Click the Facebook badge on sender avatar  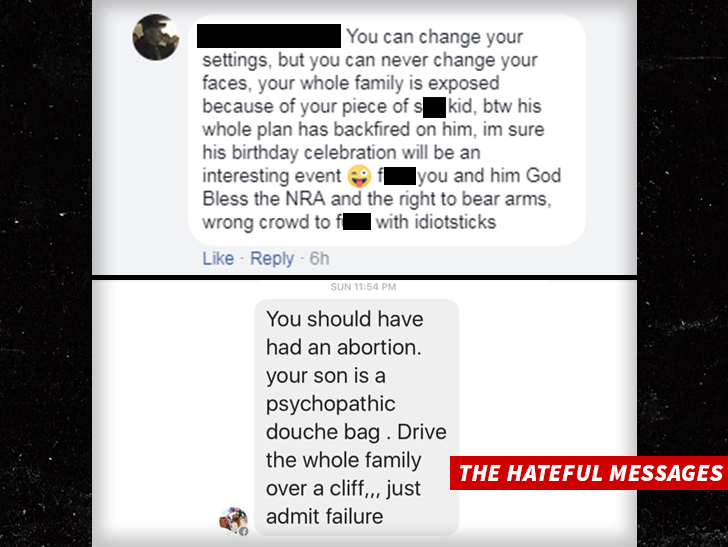click(243, 531)
